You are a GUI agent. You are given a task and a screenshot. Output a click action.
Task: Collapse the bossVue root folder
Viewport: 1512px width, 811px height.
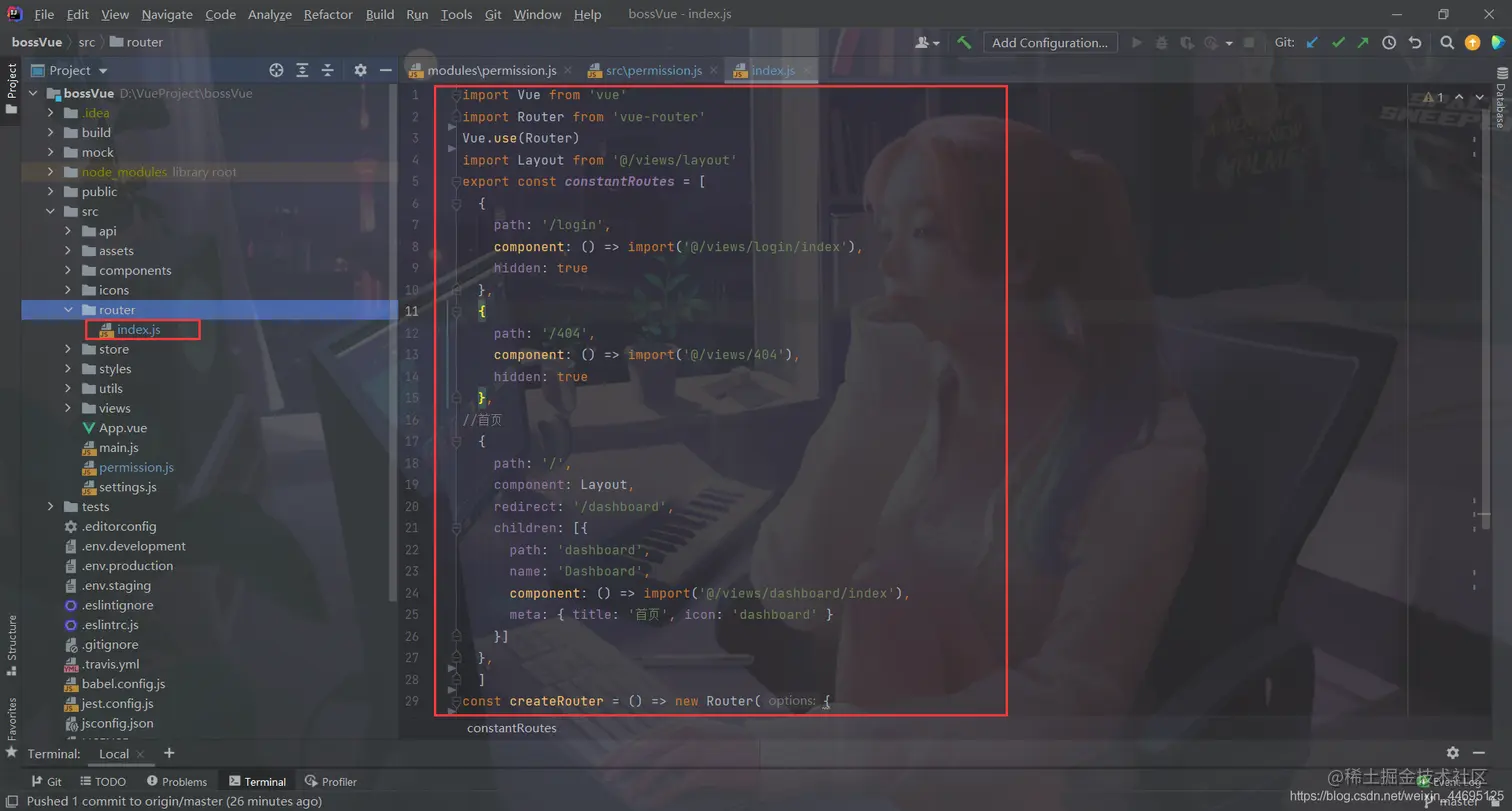pos(33,93)
